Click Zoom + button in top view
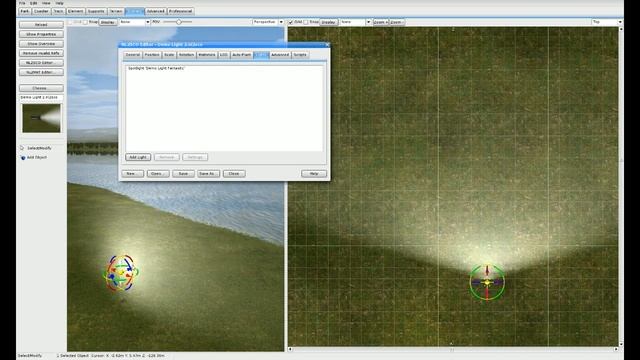 pos(380,22)
